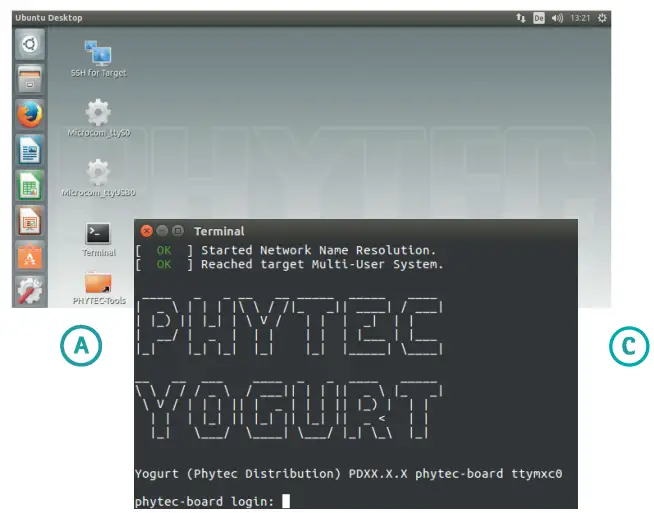Open the De keyboard layout indicator

(x=539, y=18)
